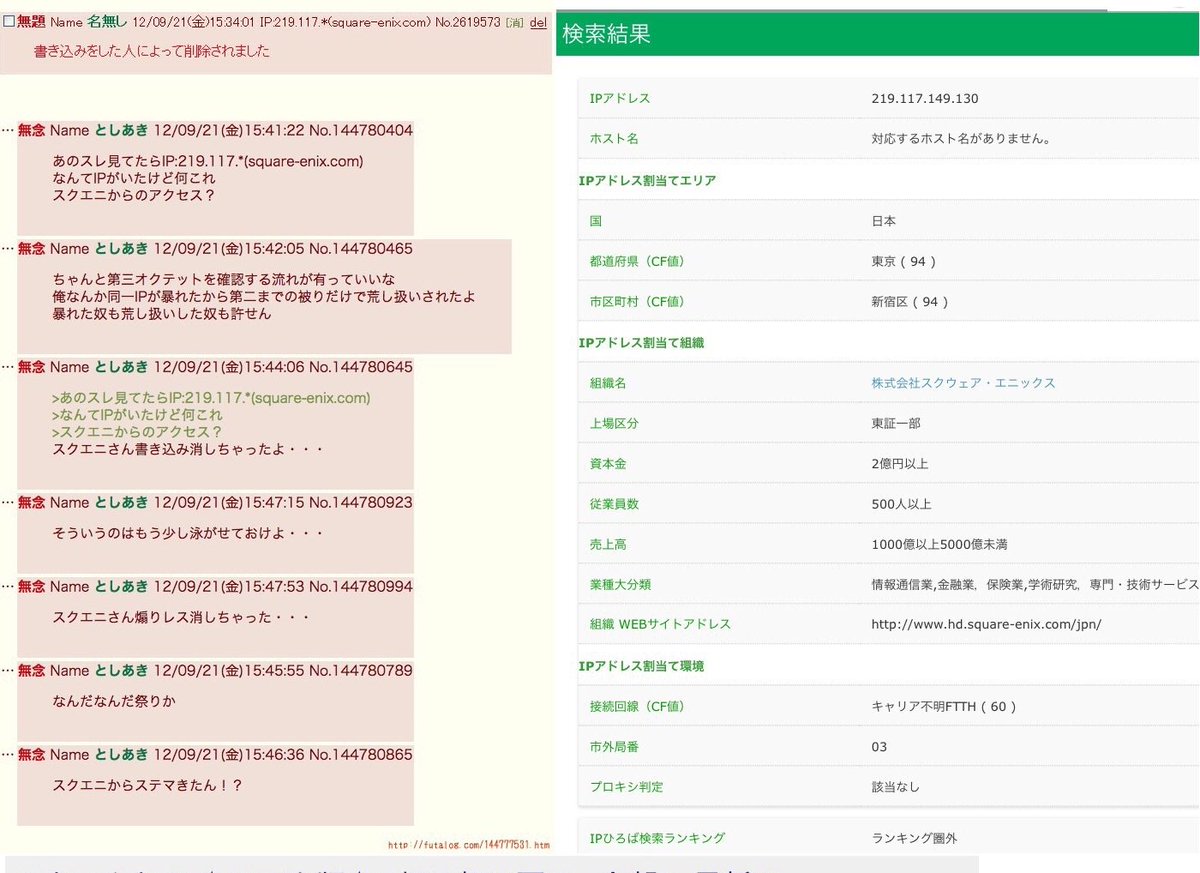Click post number No.144780994
This screenshot has height=873, width=1200.
[x=361, y=586]
